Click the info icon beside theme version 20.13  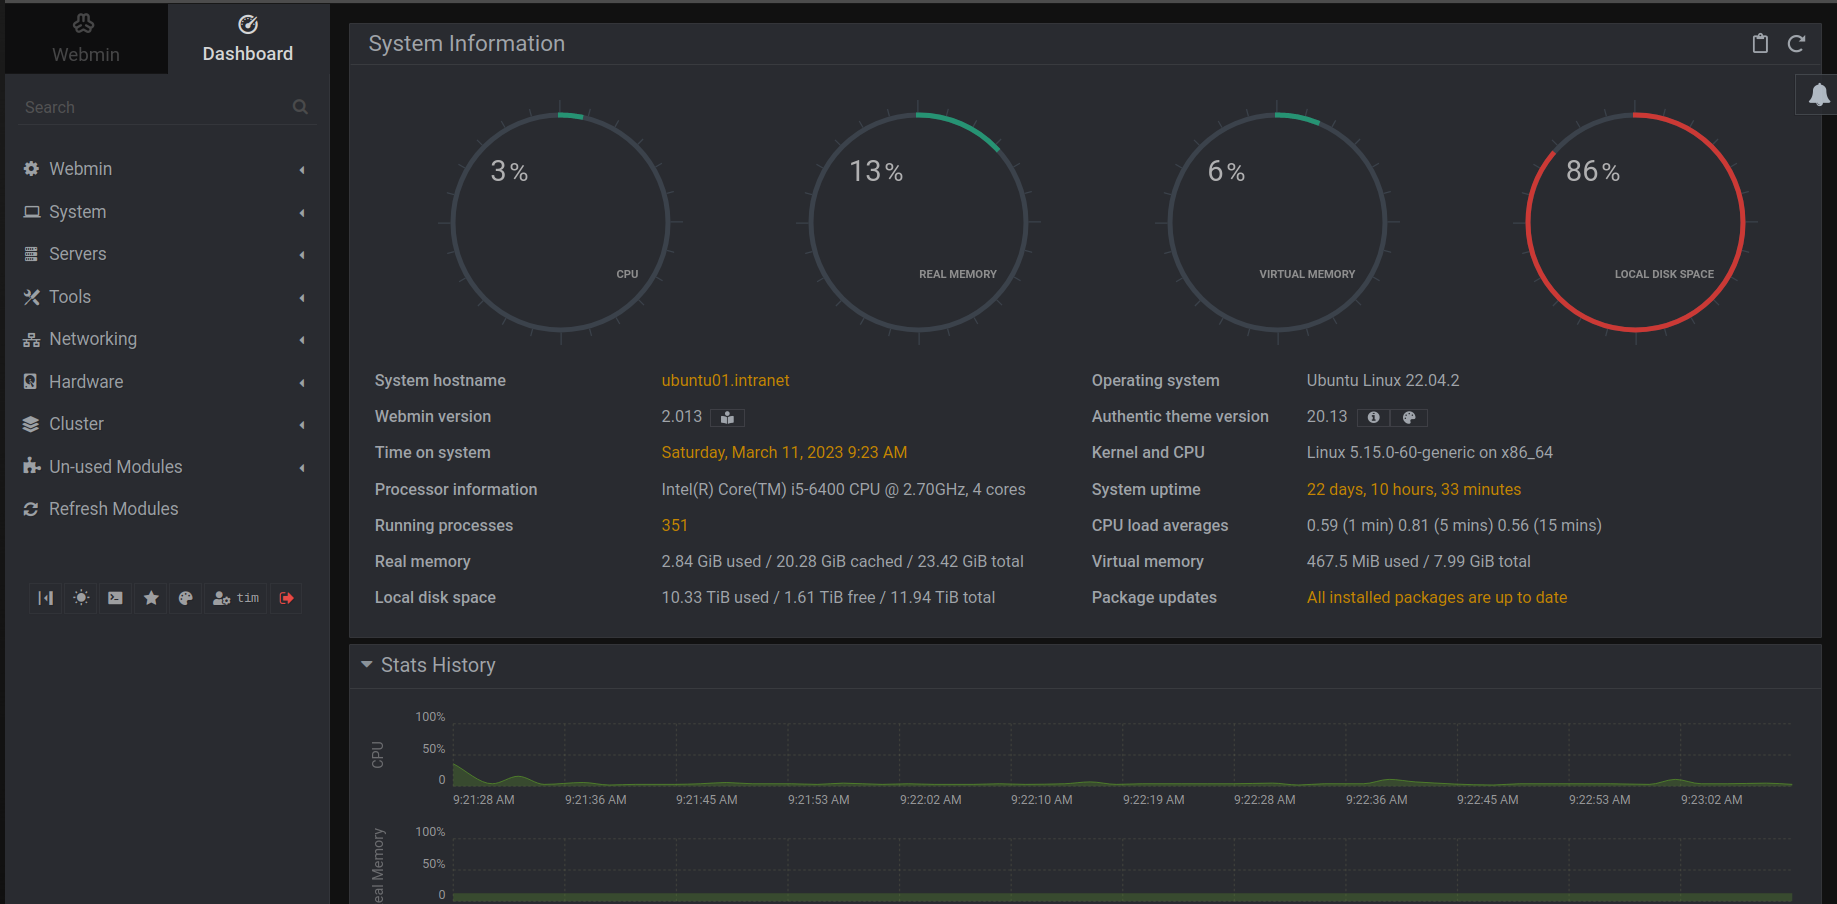click(1374, 418)
